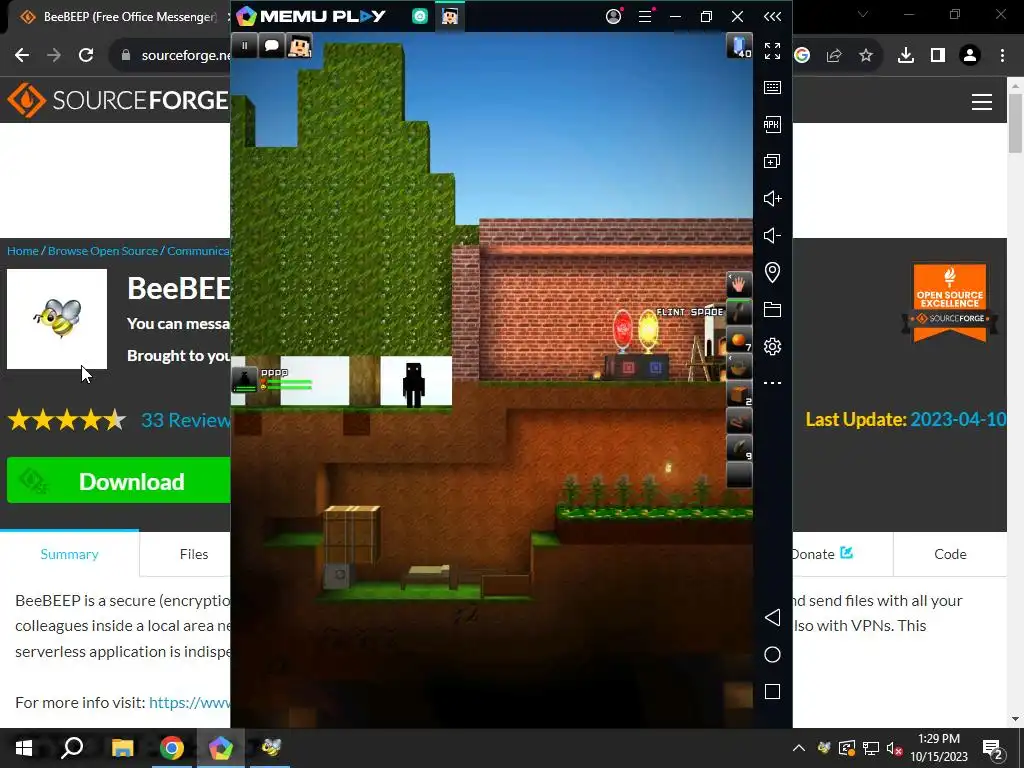
Task: Tap the Android home circle button
Action: tap(773, 655)
